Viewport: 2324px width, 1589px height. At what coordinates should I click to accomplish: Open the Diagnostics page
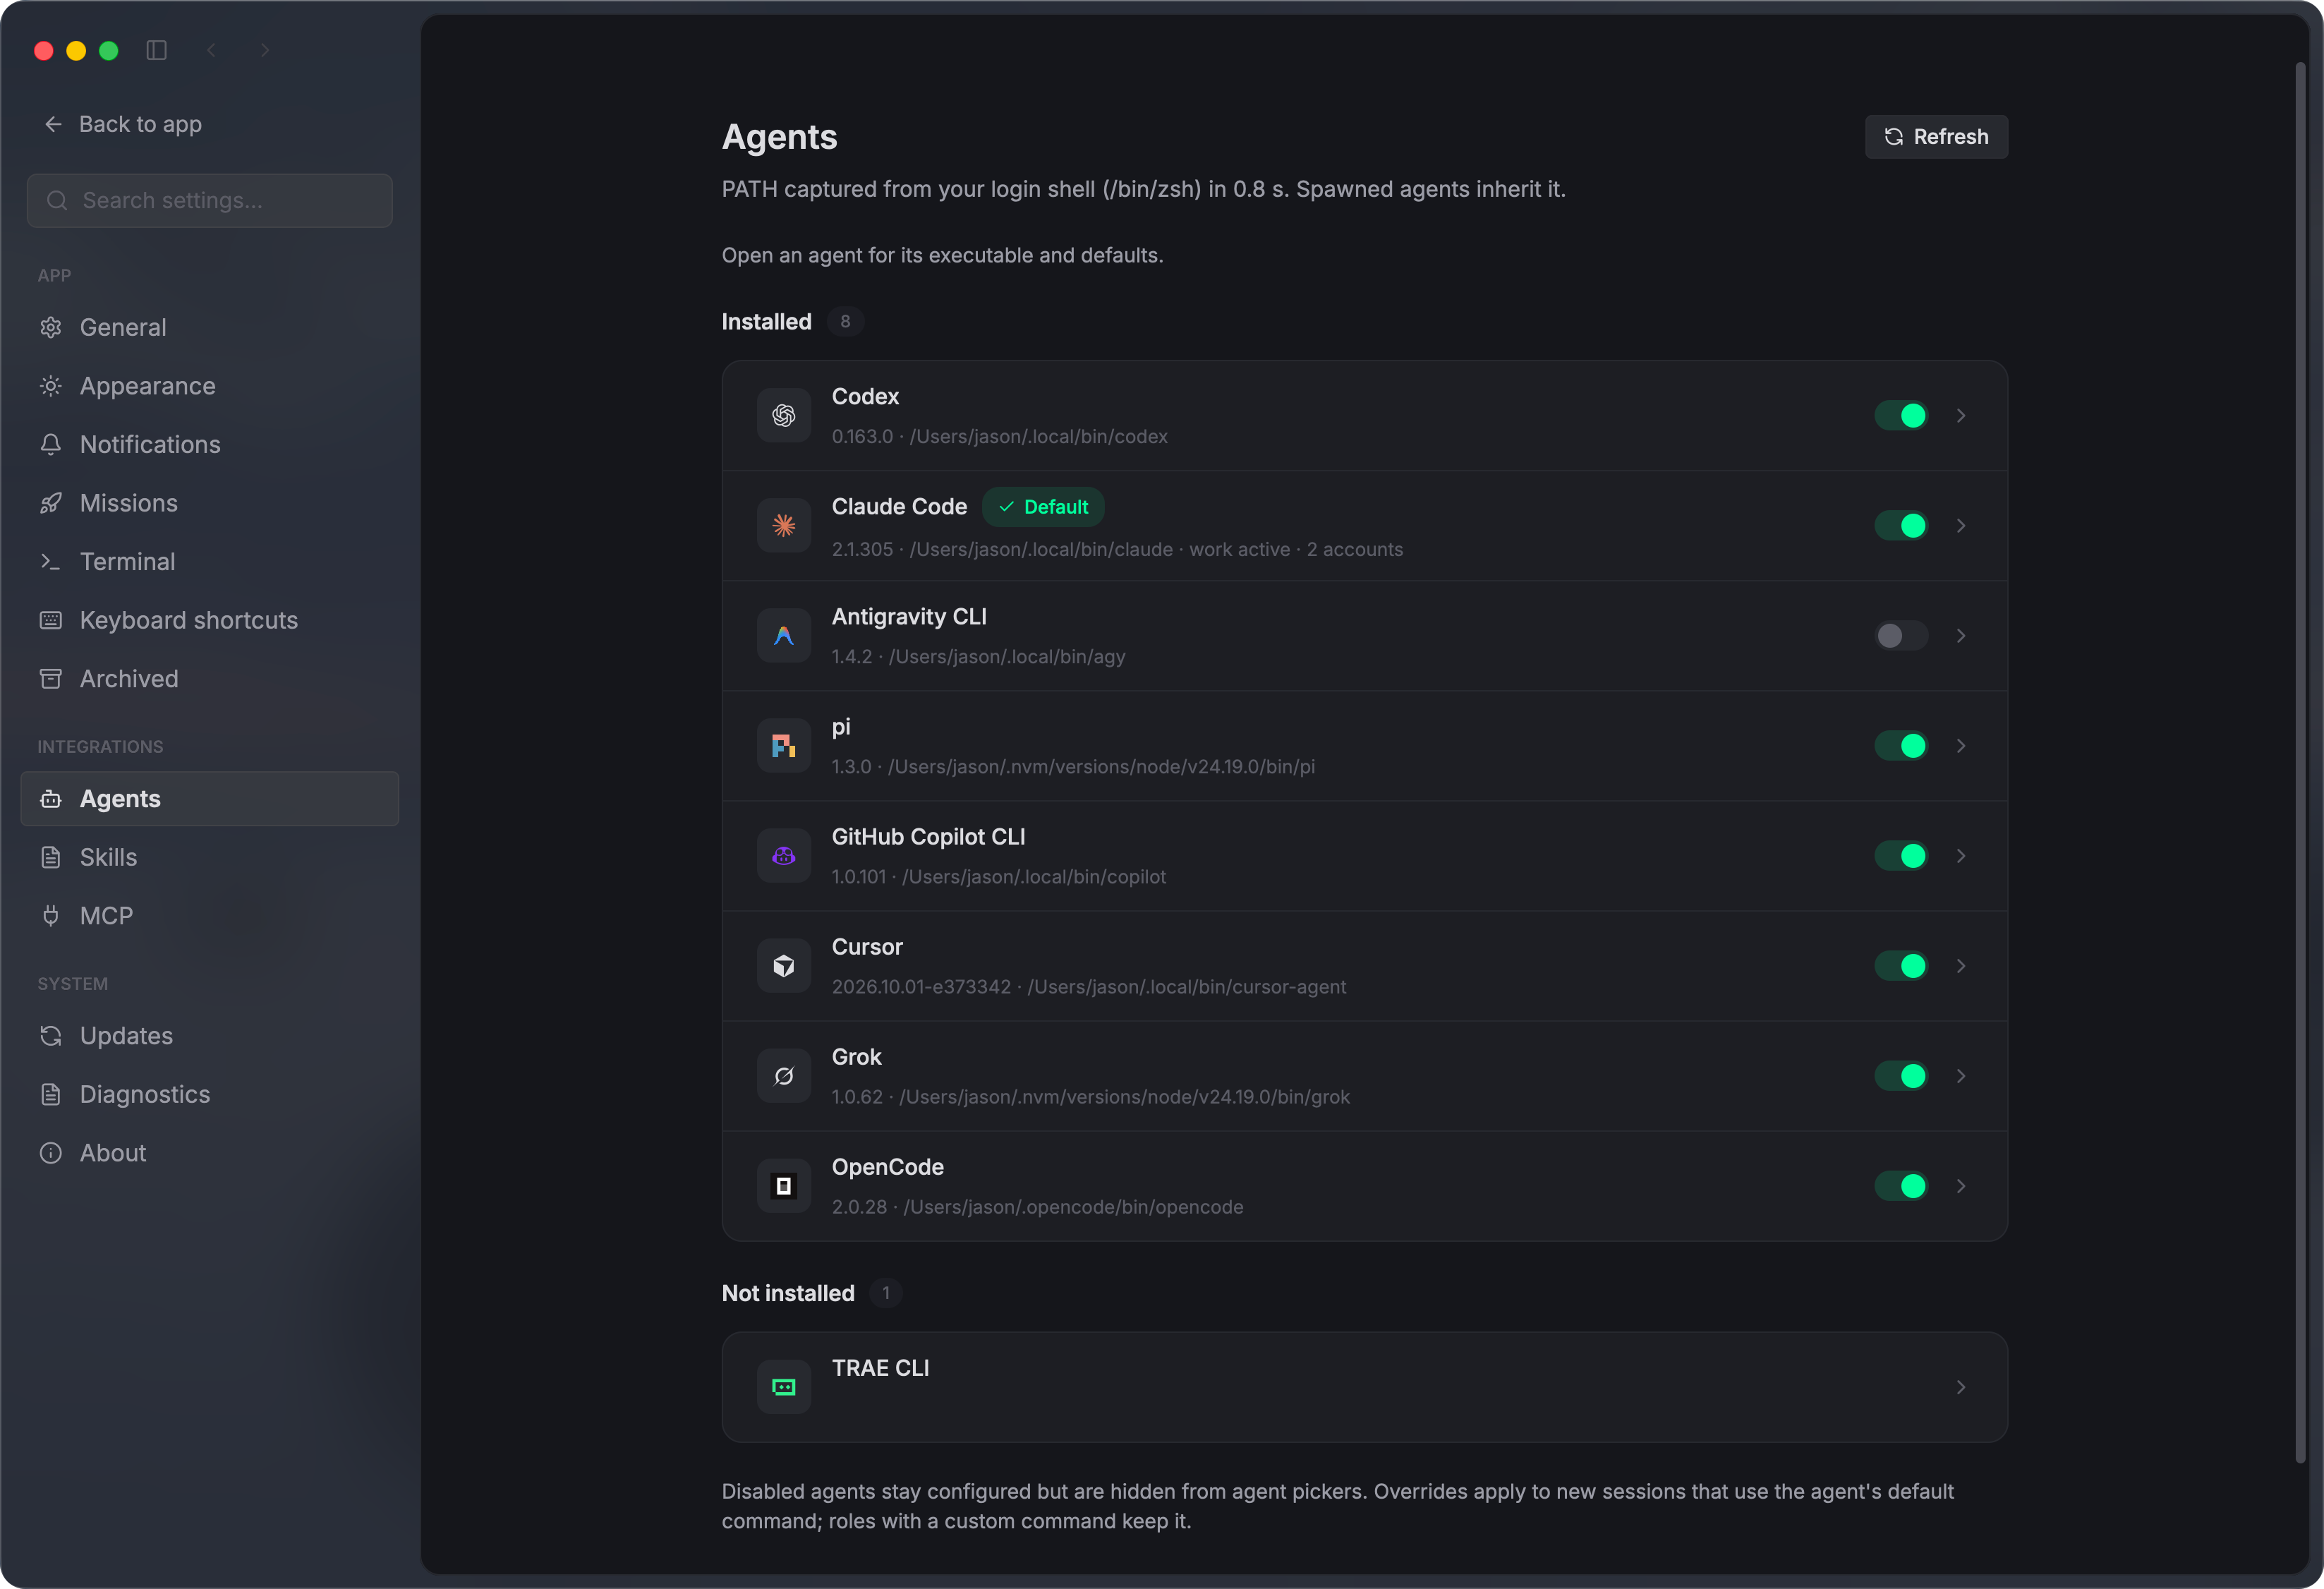point(209,1094)
